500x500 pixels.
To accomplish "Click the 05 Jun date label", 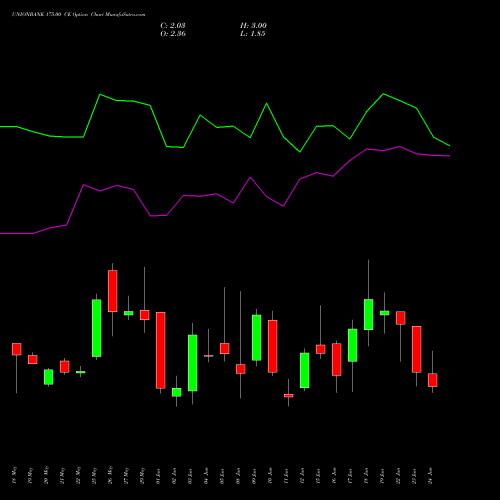I will tap(222, 476).
